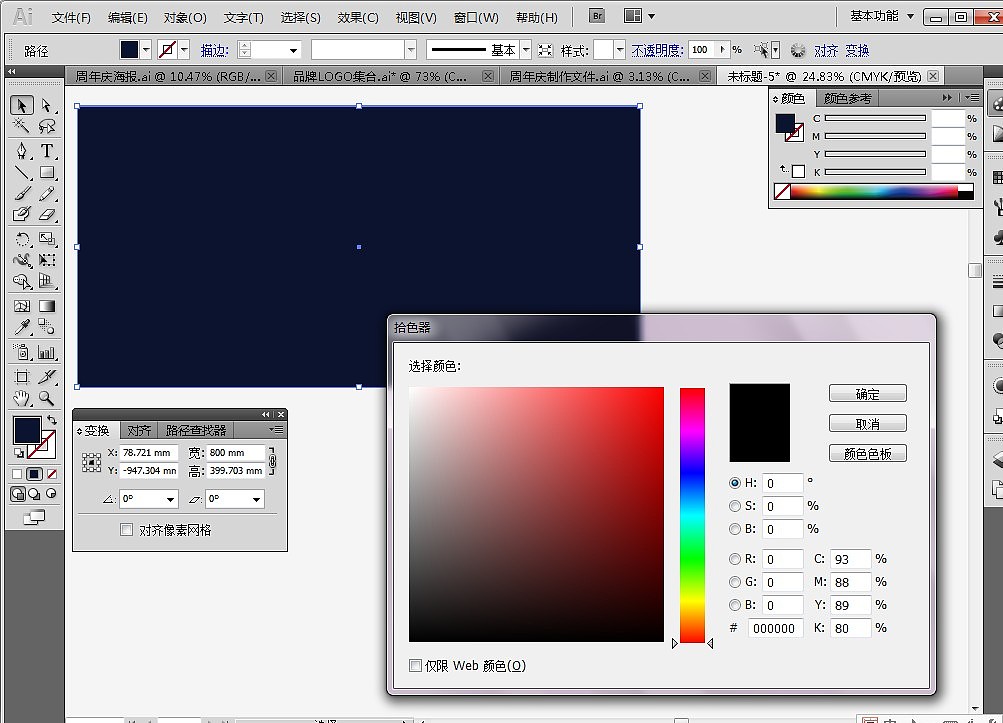This screenshot has height=723, width=1003.
Task: Select the Zoom magnifier tool
Action: tap(46, 398)
